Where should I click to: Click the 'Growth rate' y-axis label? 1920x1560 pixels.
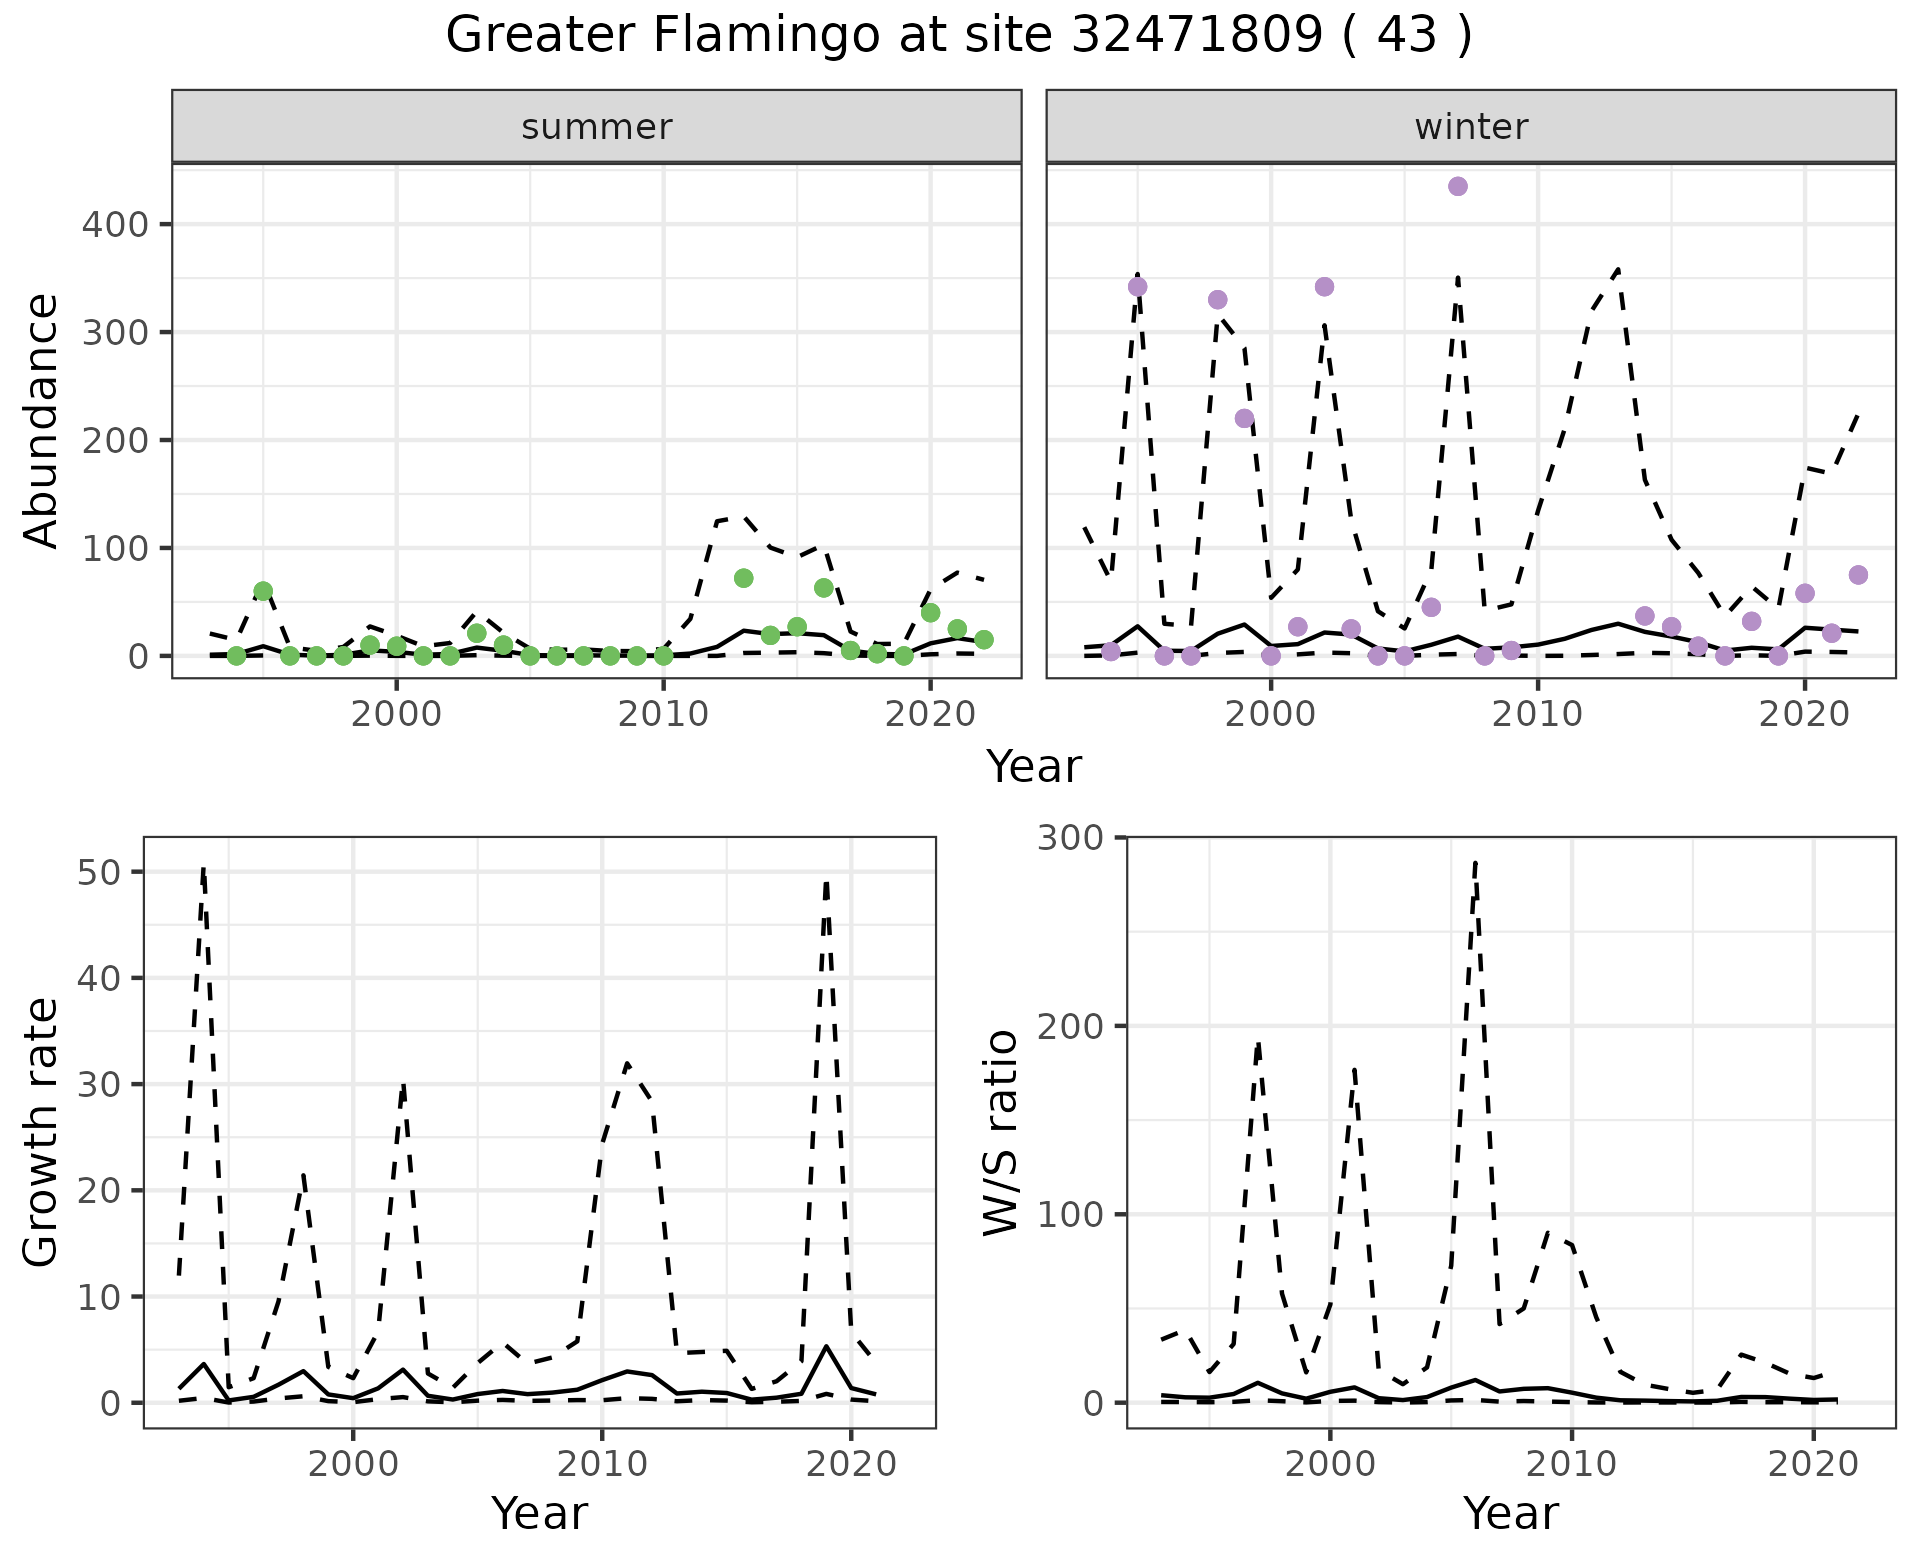pyautogui.click(x=42, y=1131)
